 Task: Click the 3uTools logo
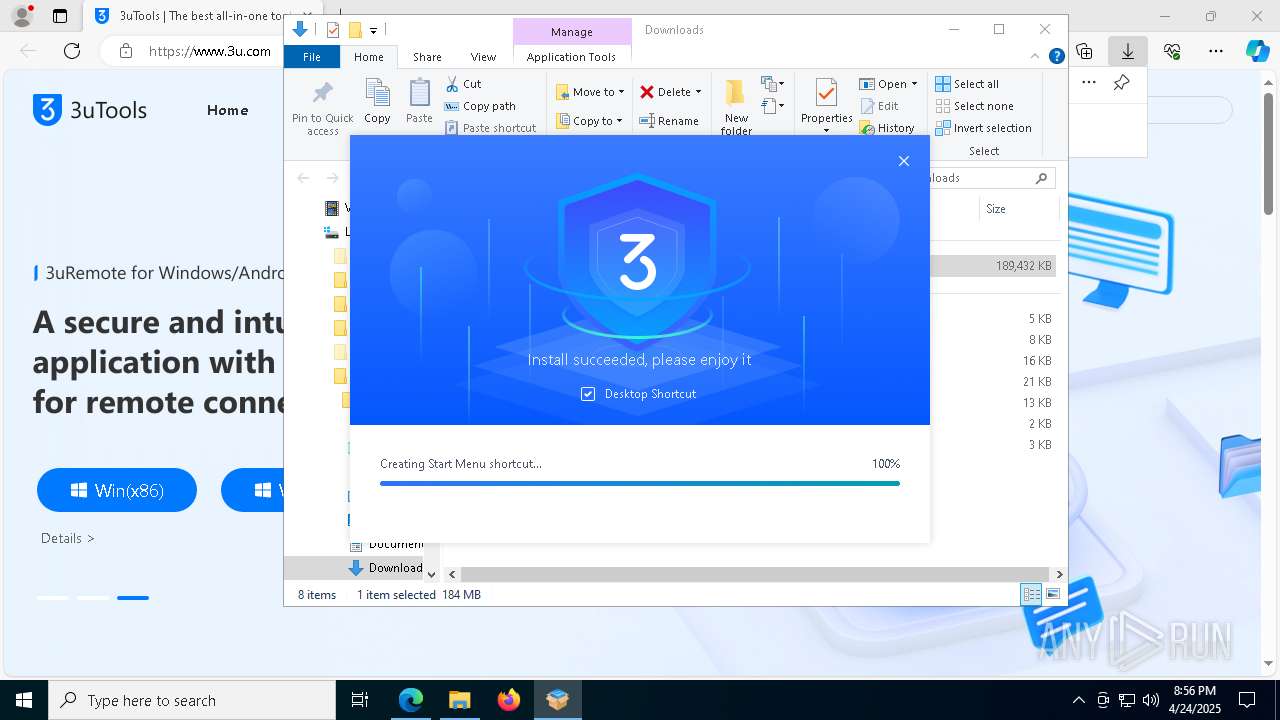pyautogui.click(x=90, y=110)
